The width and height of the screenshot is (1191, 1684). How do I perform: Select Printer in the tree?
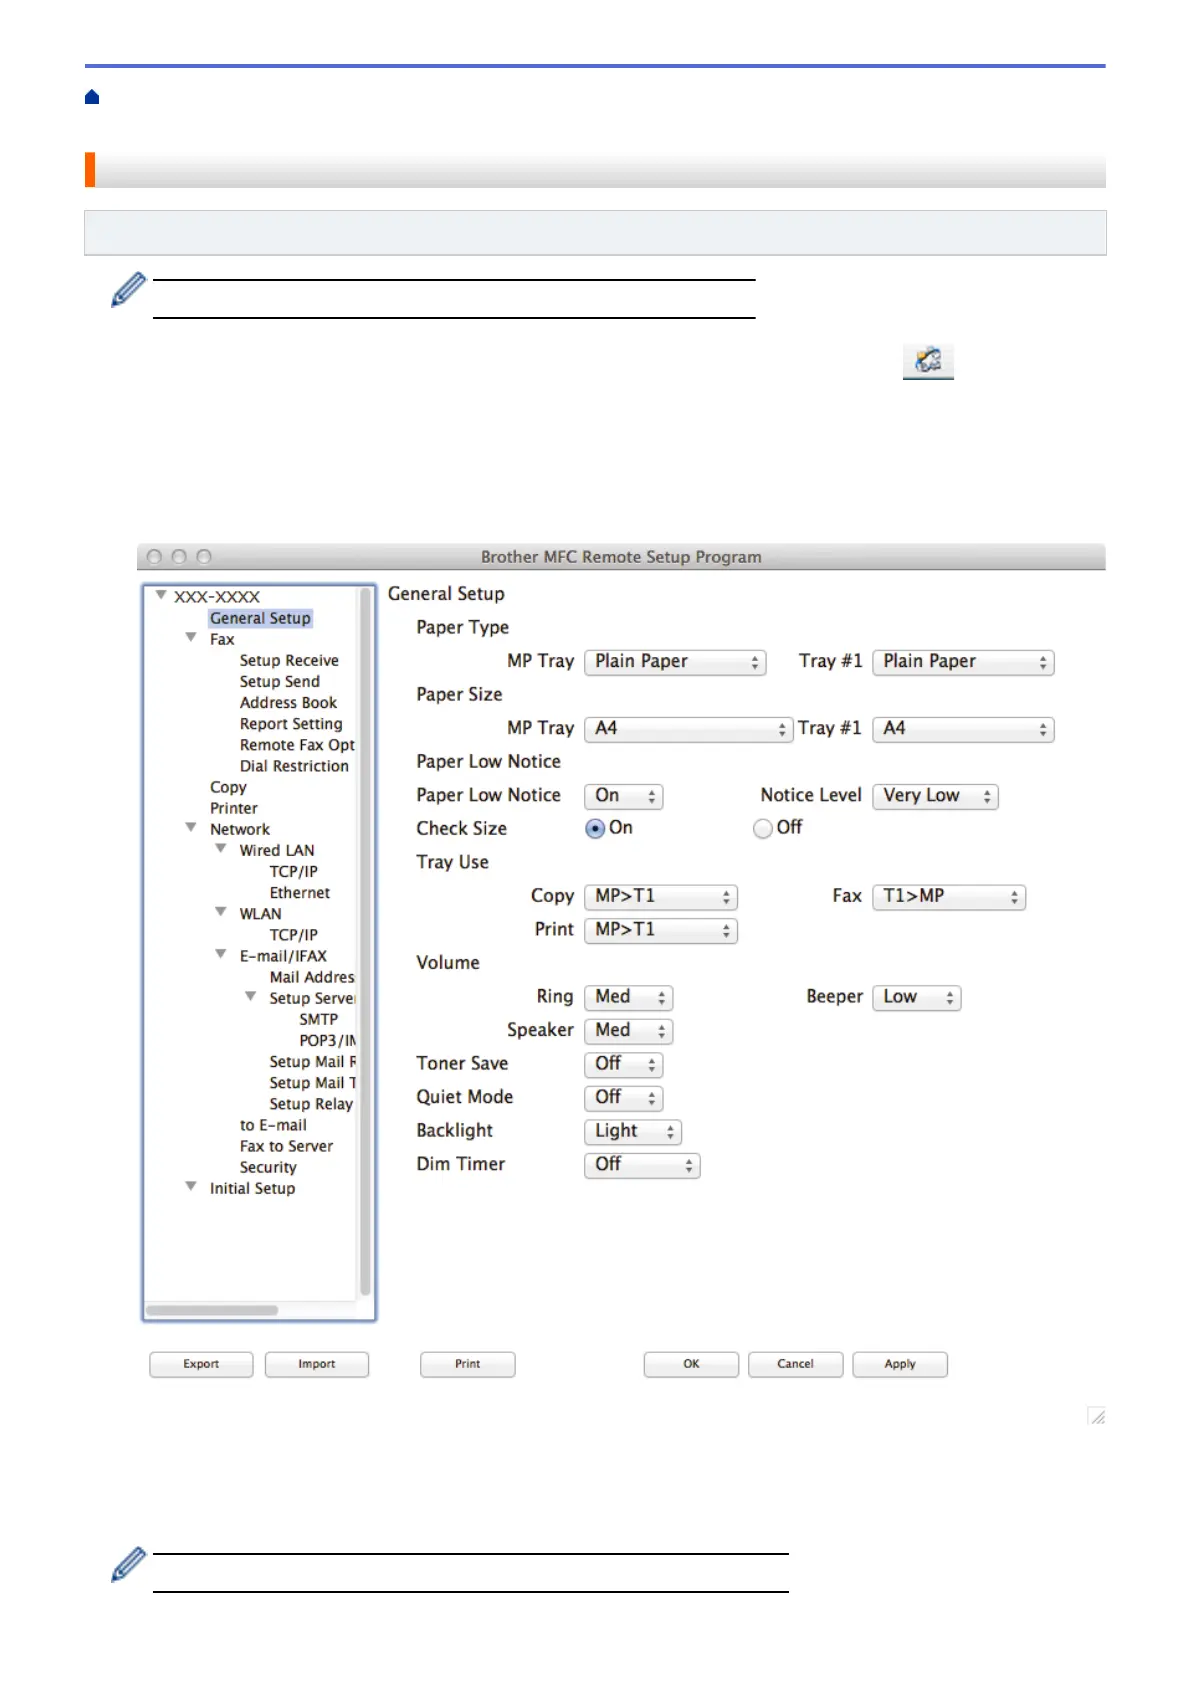(x=234, y=808)
